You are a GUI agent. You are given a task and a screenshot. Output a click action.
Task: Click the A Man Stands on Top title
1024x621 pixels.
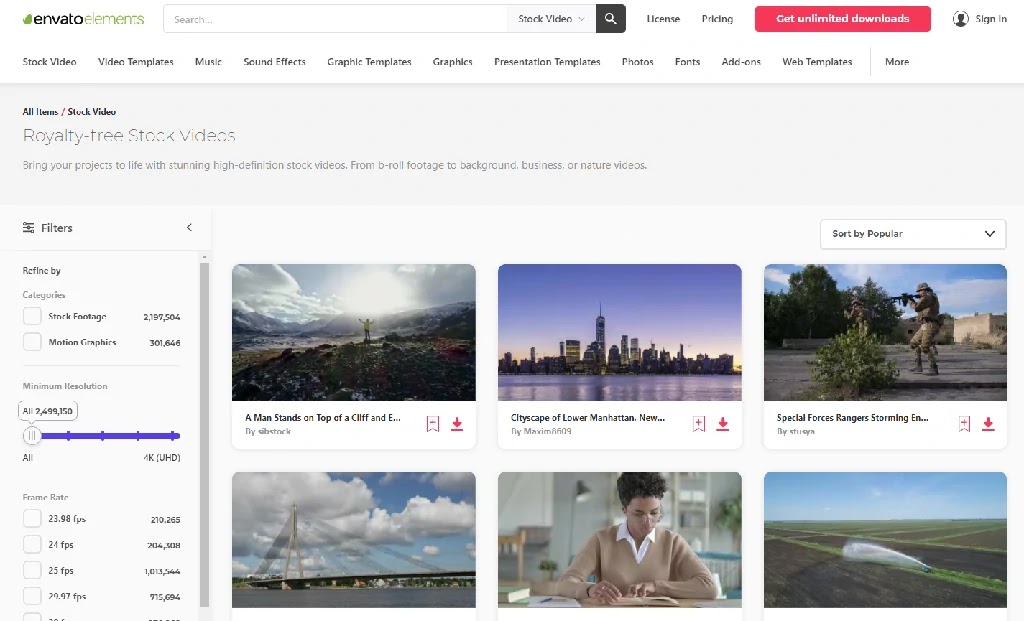[323, 417]
